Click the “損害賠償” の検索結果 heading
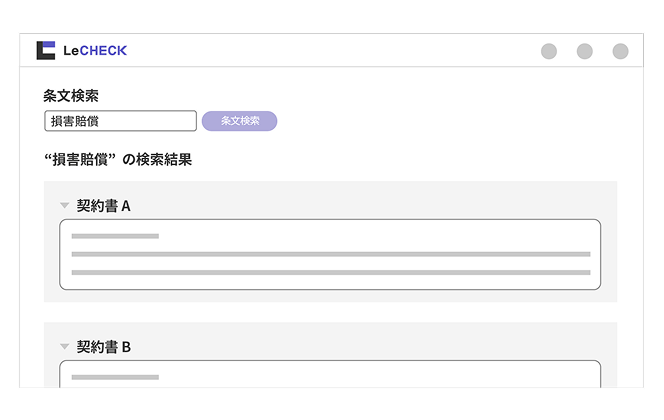The height and width of the screenshot is (420, 664). coord(118,159)
